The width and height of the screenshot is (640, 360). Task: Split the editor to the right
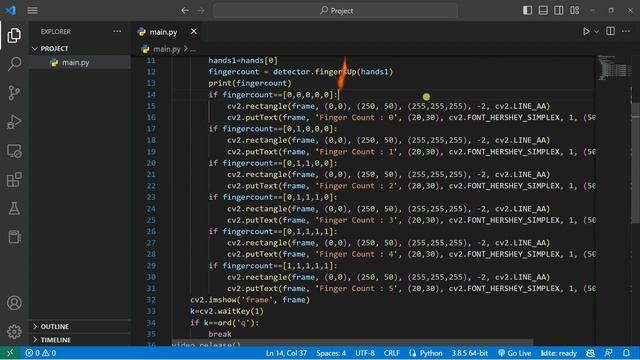point(611,31)
